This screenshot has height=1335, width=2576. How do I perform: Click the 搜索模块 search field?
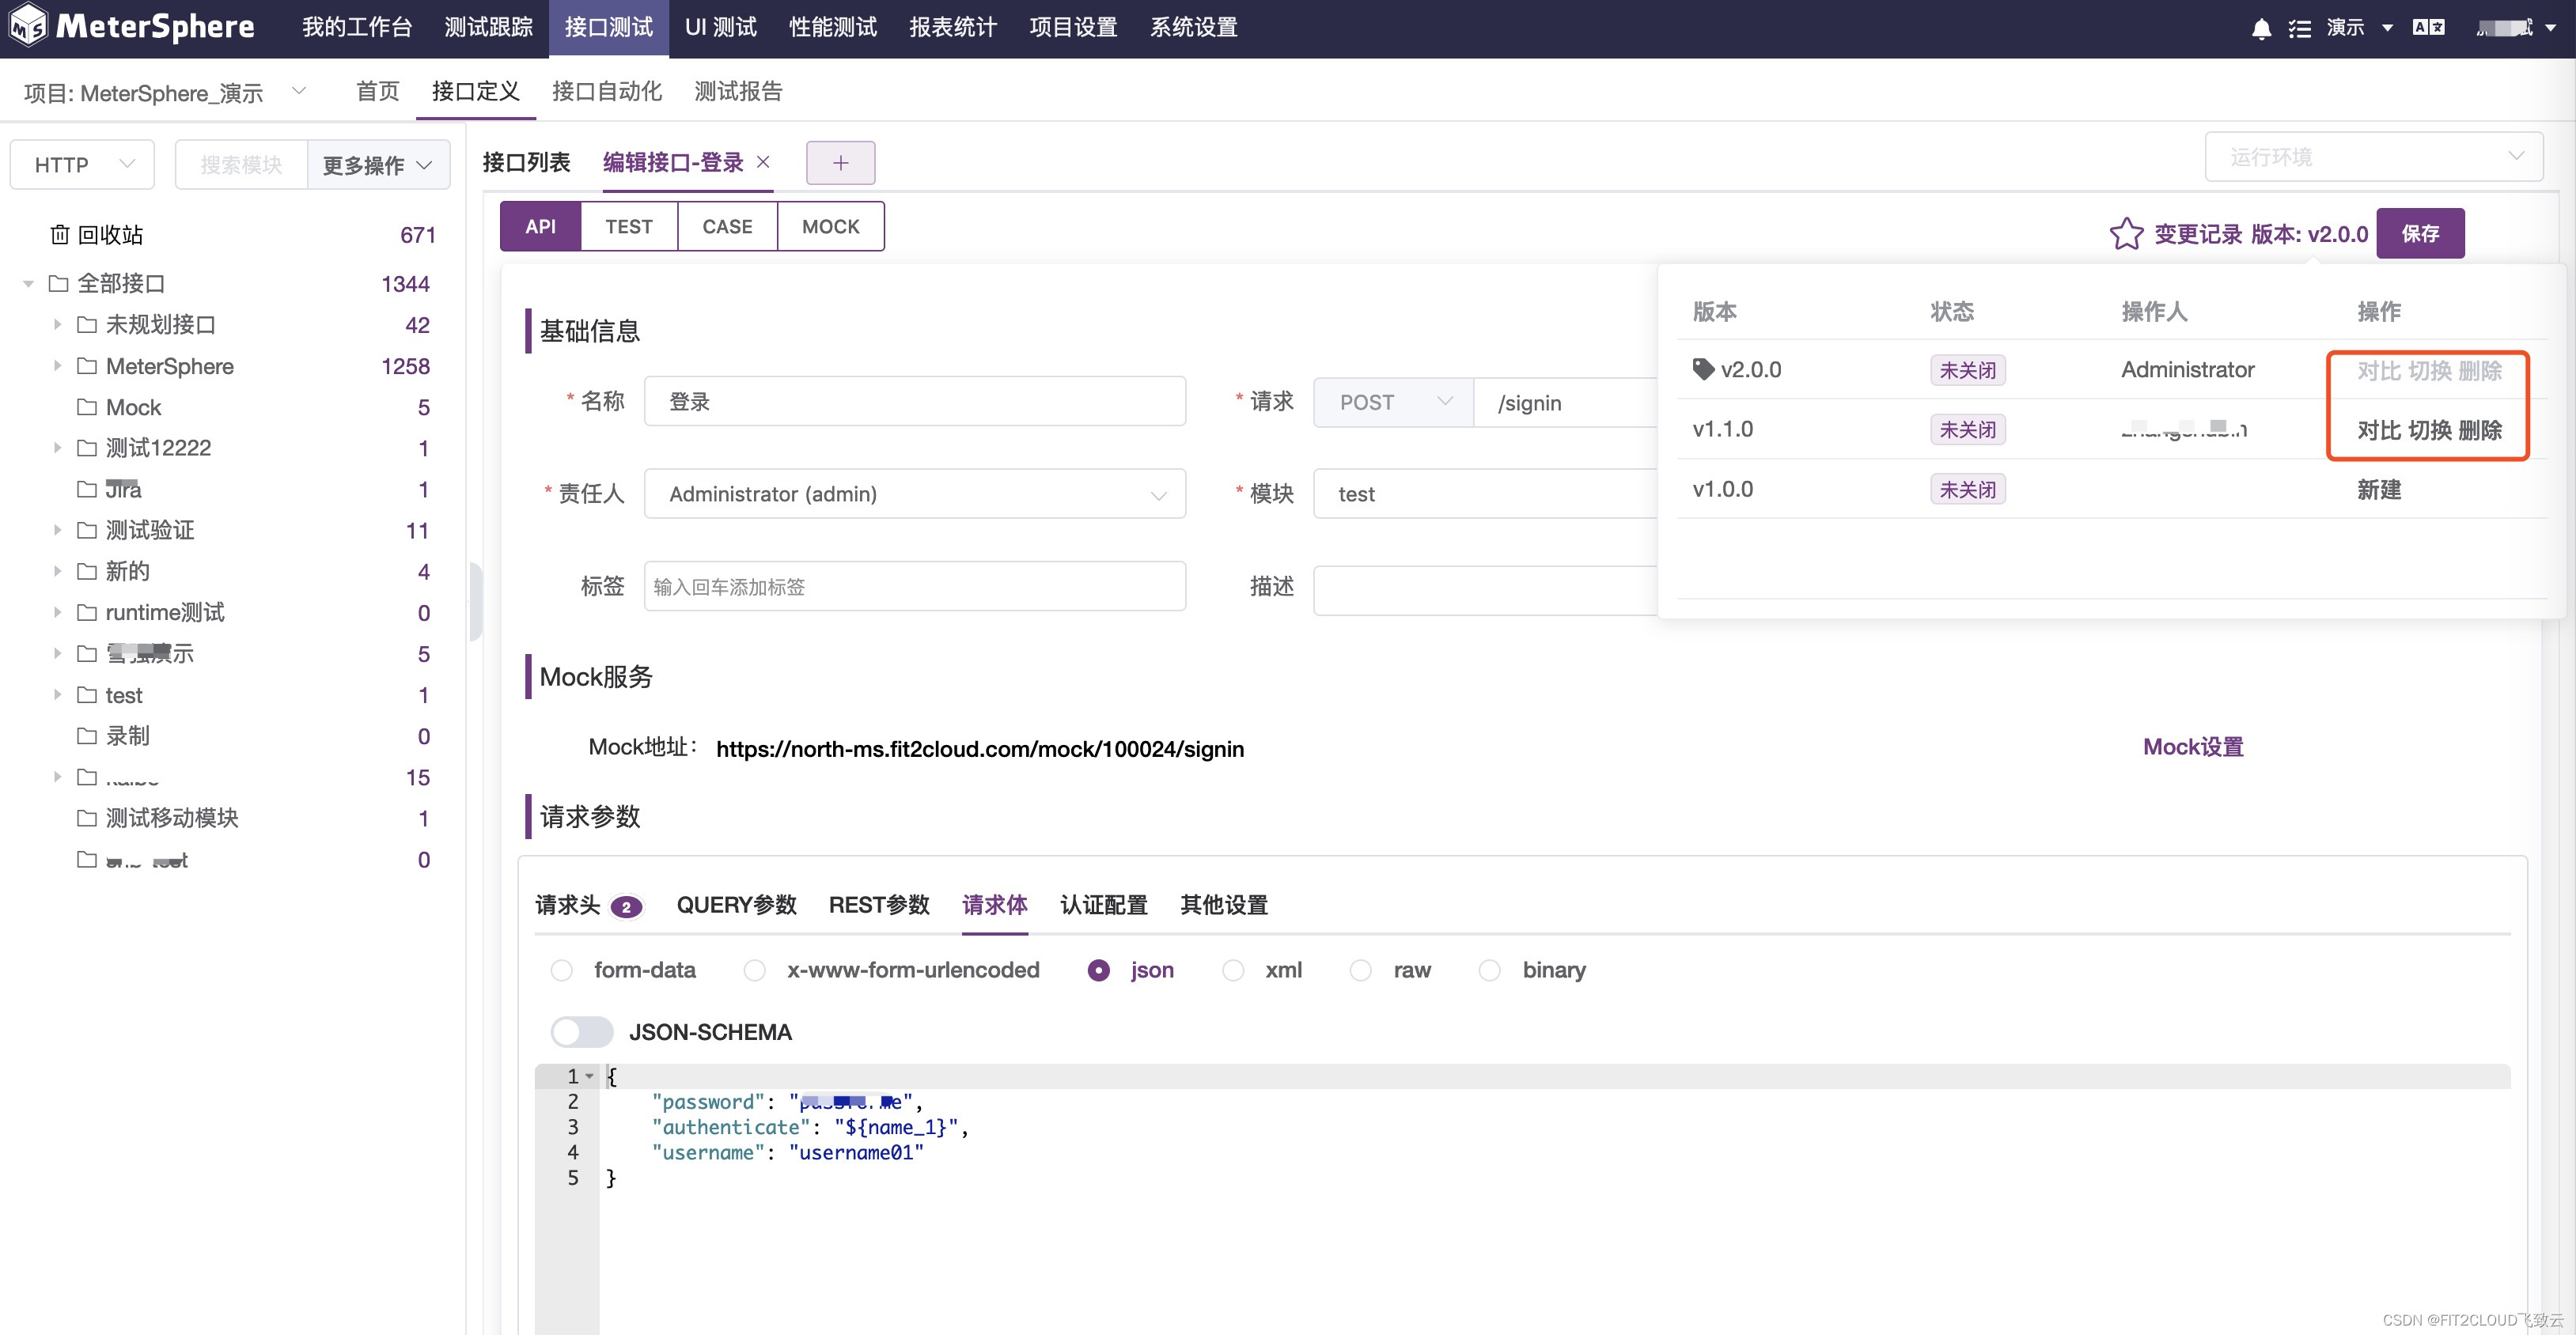(x=241, y=164)
